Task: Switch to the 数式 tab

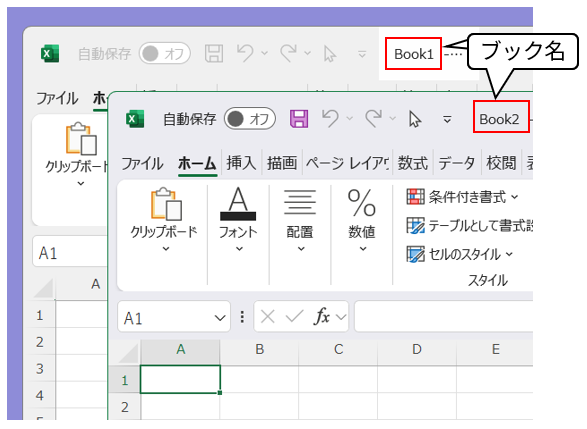Action: click(x=412, y=164)
